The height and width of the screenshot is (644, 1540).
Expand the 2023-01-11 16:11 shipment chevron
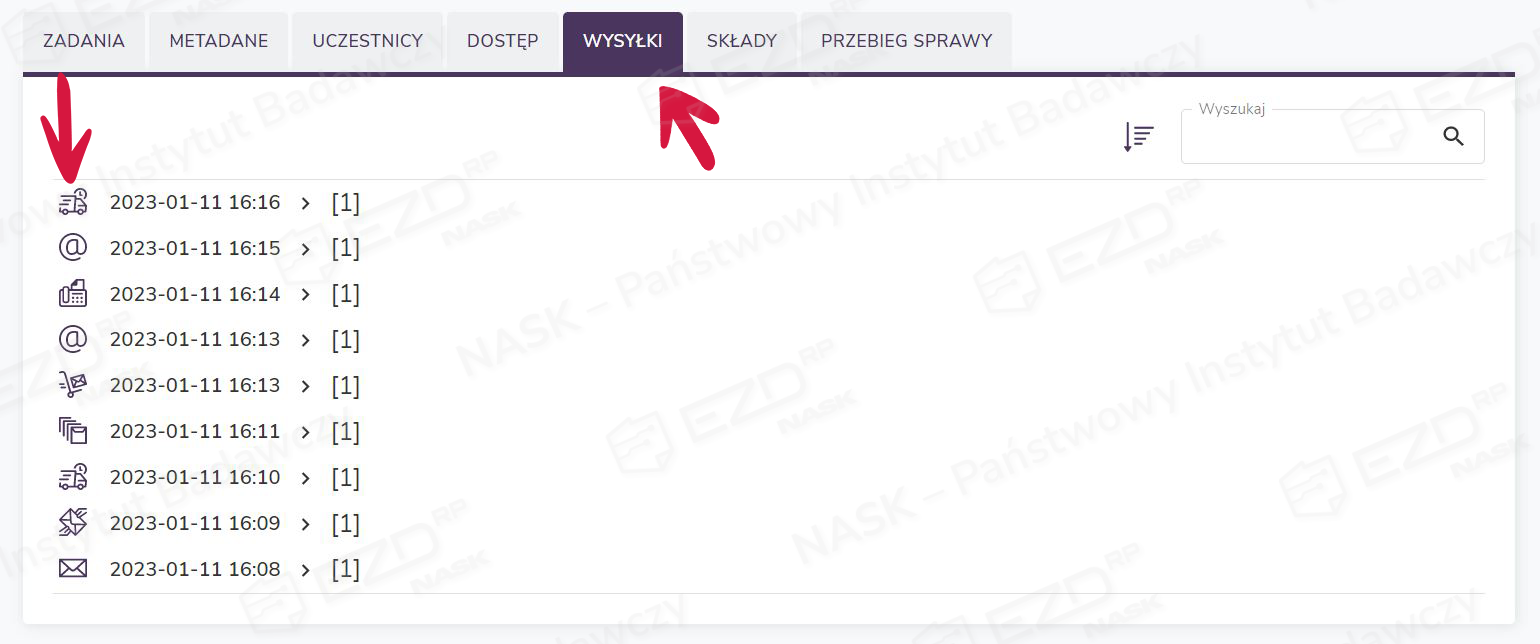click(306, 432)
